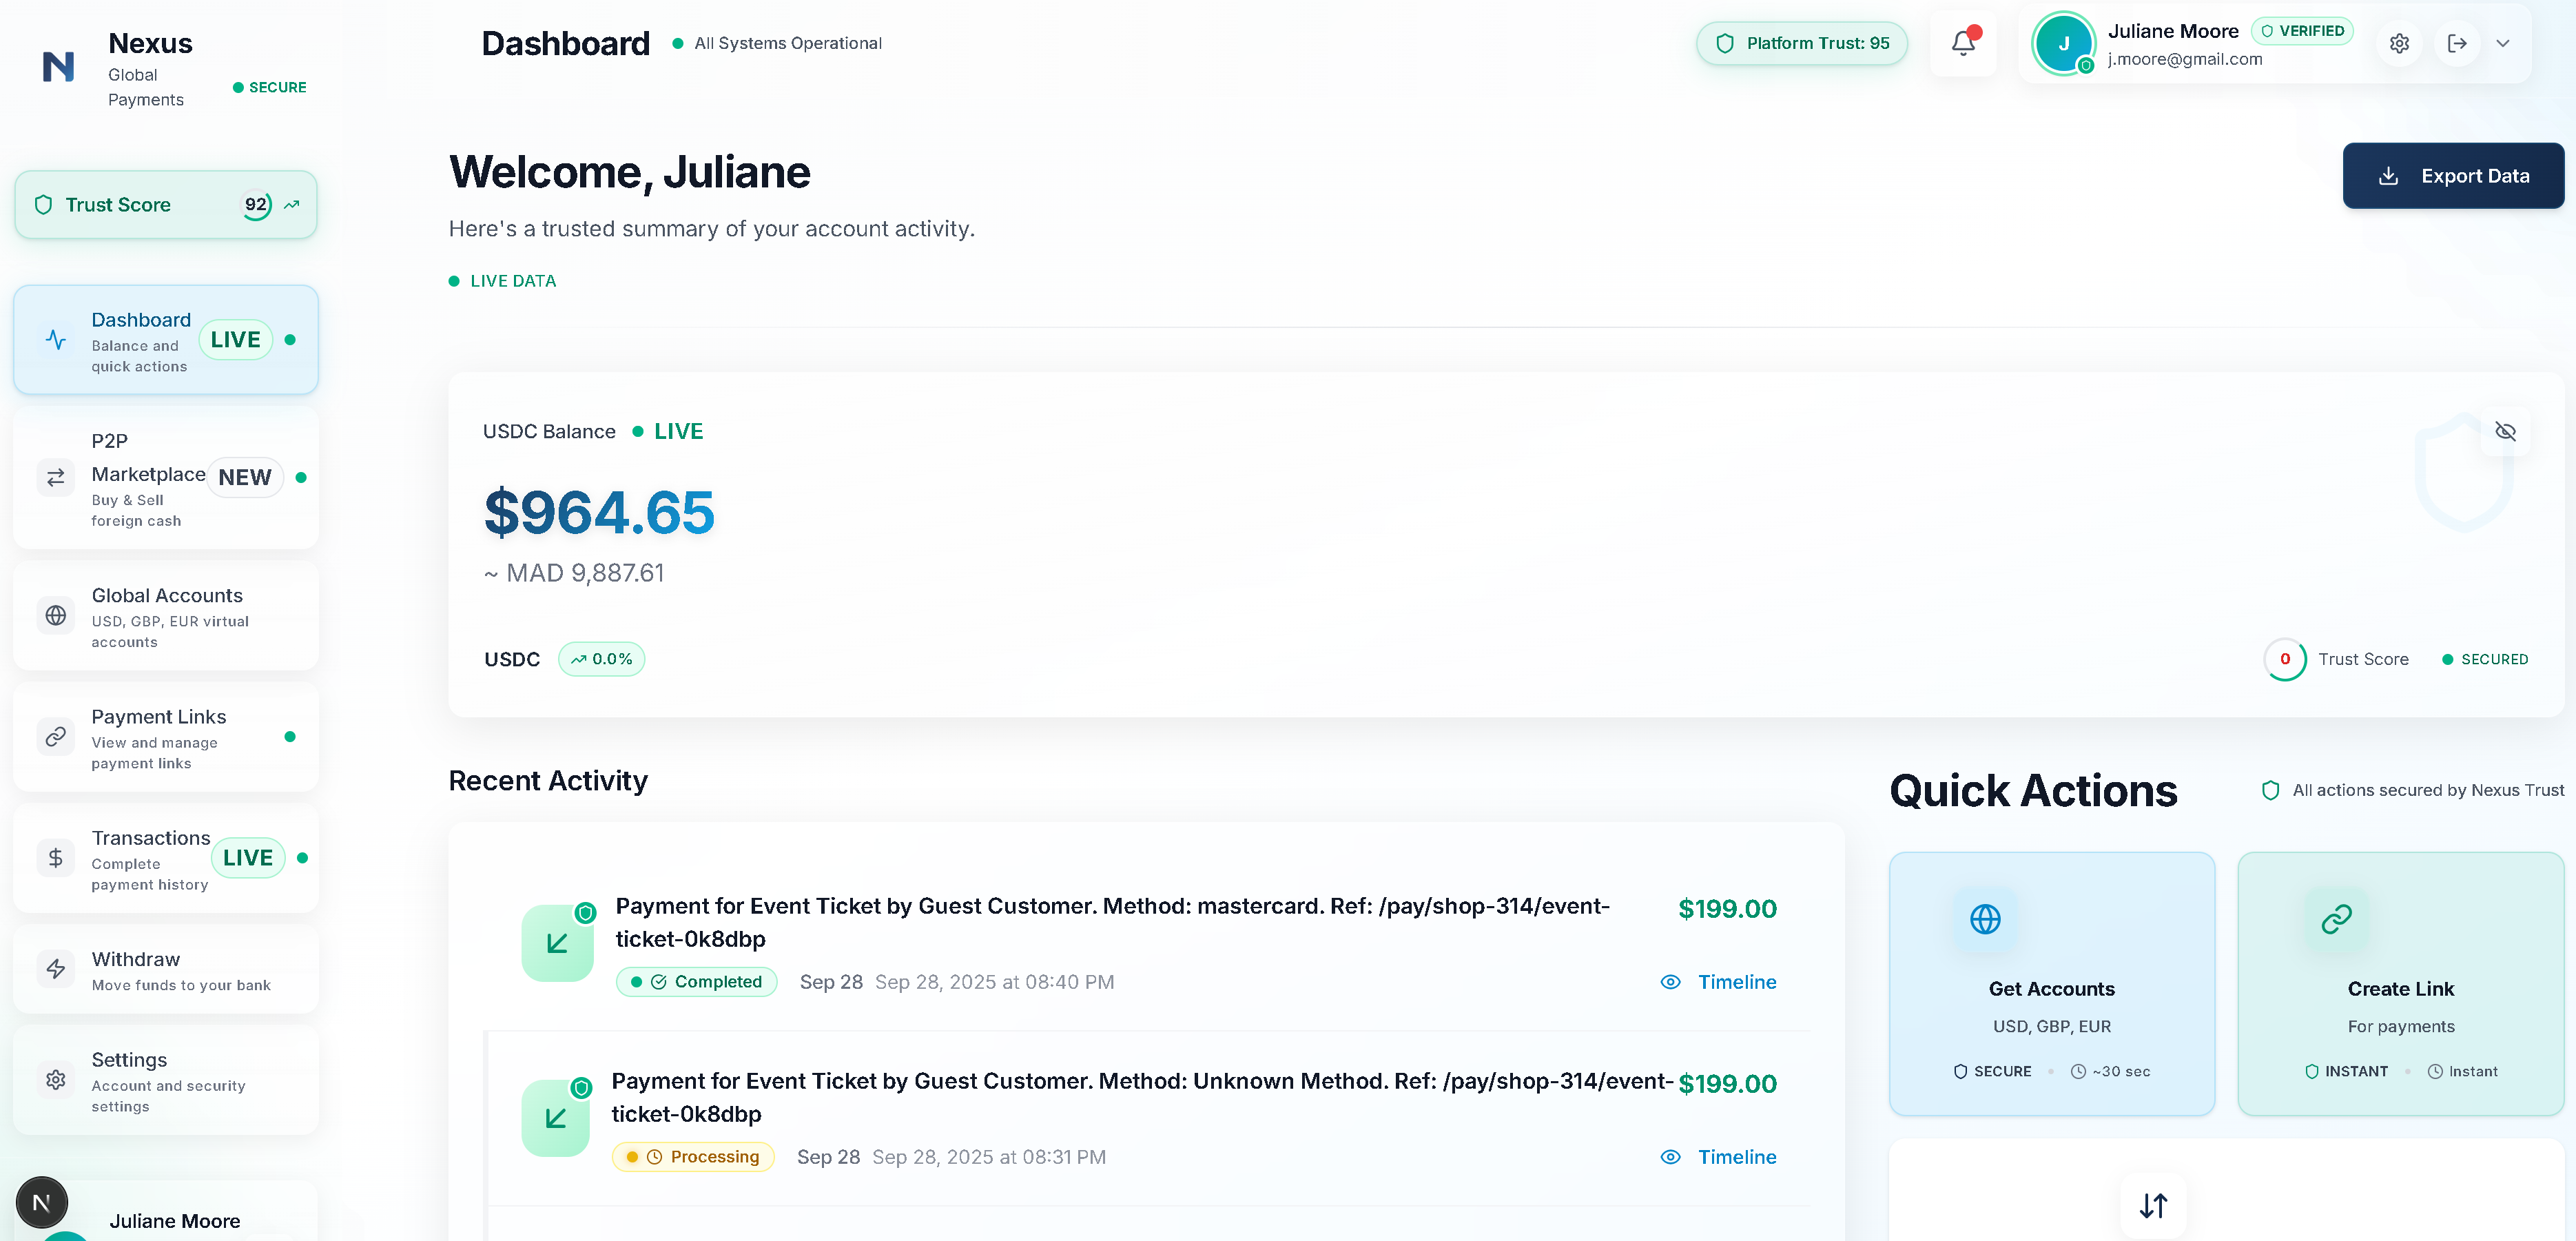Click the Create Link chain icon
Screen dimensions: 2576x1241
pyautogui.click(x=2336, y=918)
